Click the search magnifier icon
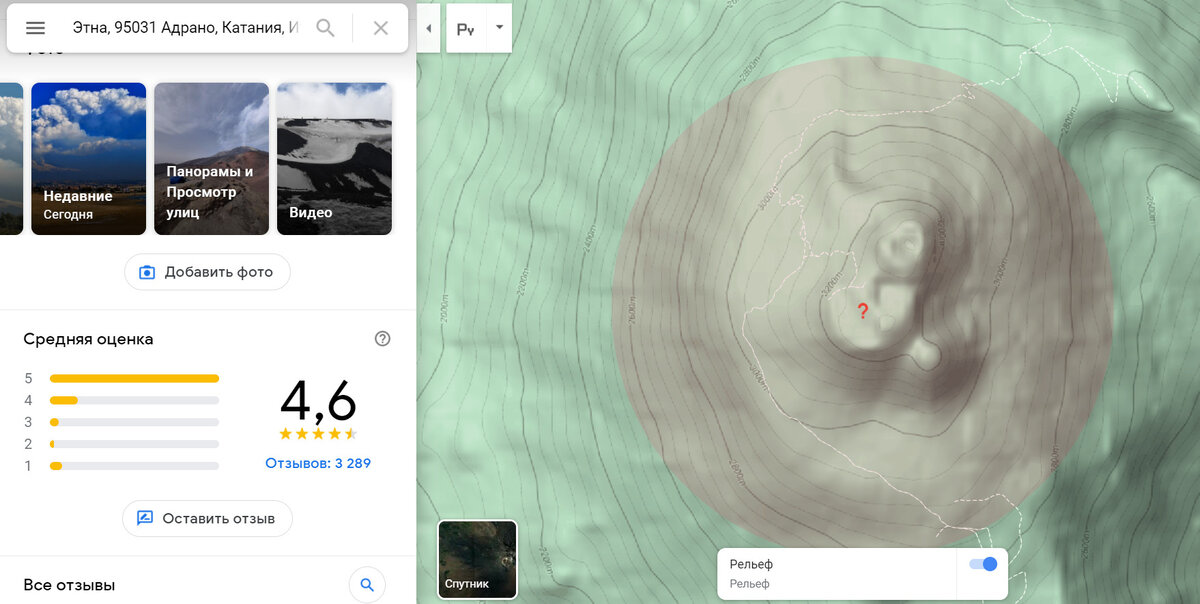The image size is (1200, 604). point(325,28)
